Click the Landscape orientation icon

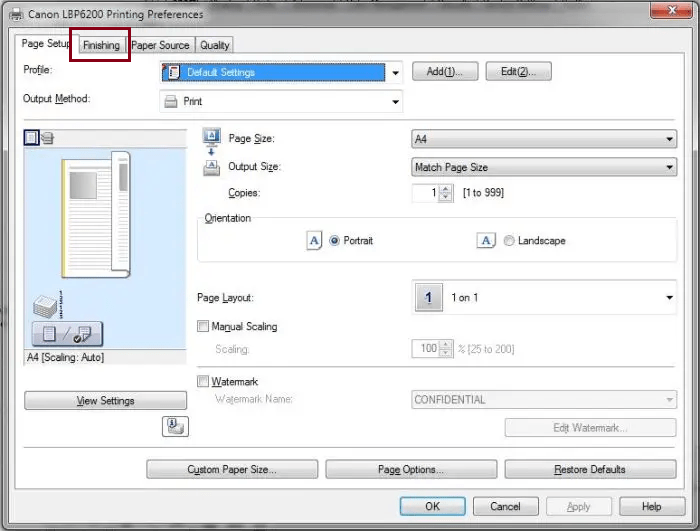(x=486, y=241)
